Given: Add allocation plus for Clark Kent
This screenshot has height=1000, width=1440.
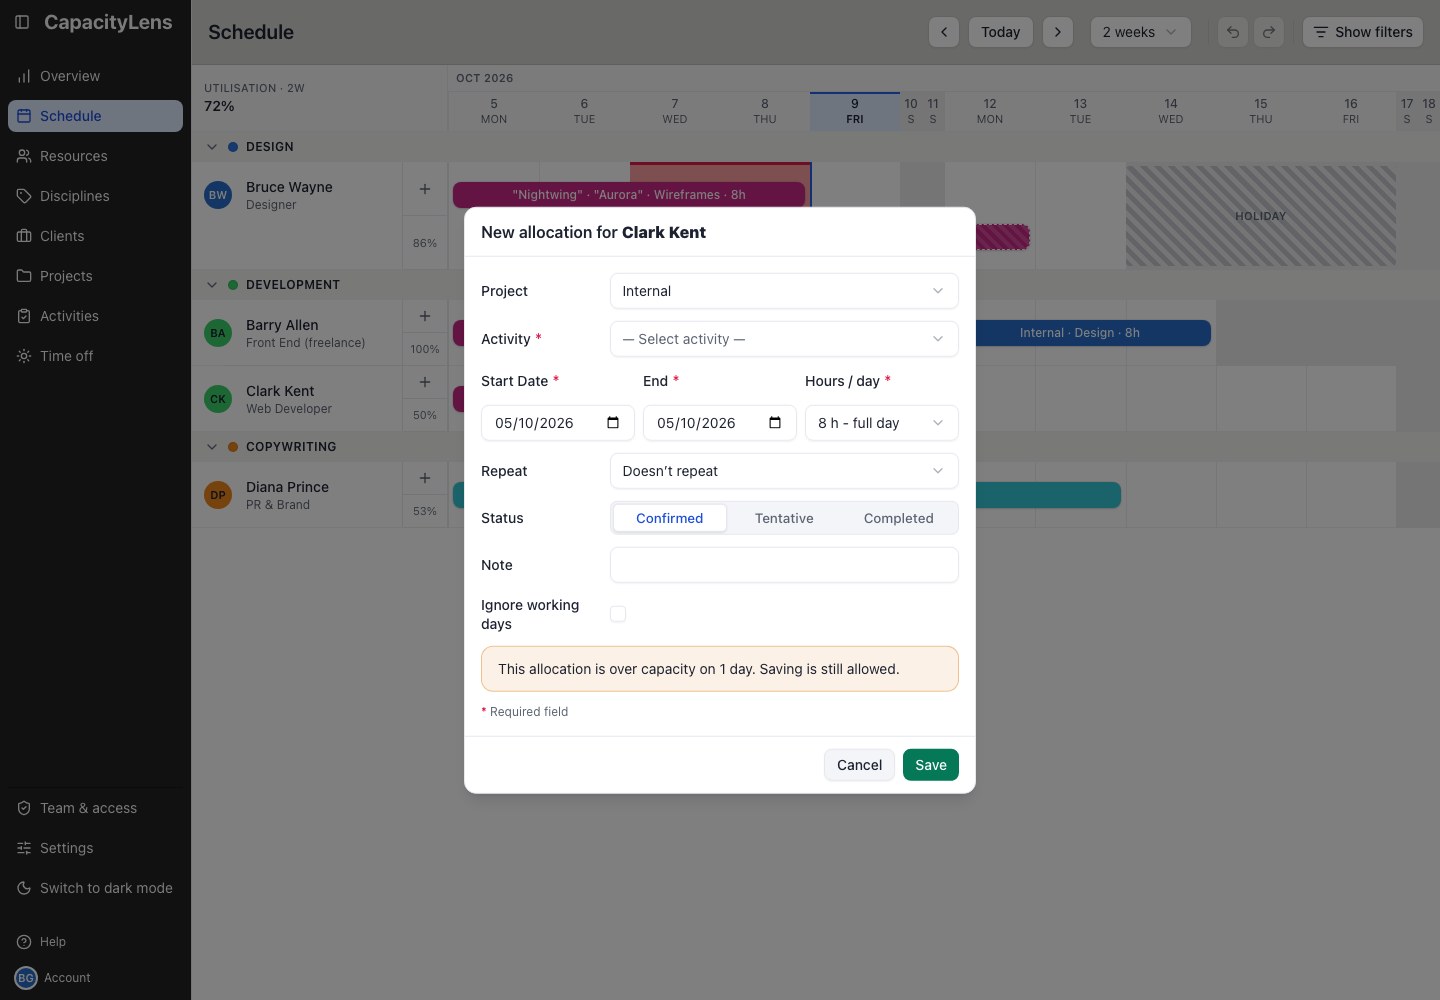Looking at the screenshot, I should point(425,382).
